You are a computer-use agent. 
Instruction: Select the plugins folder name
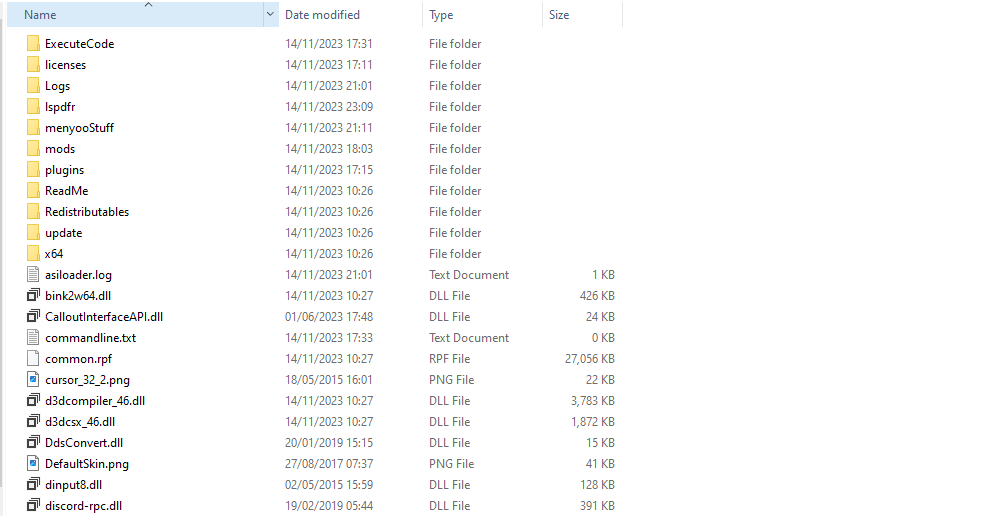[64, 170]
